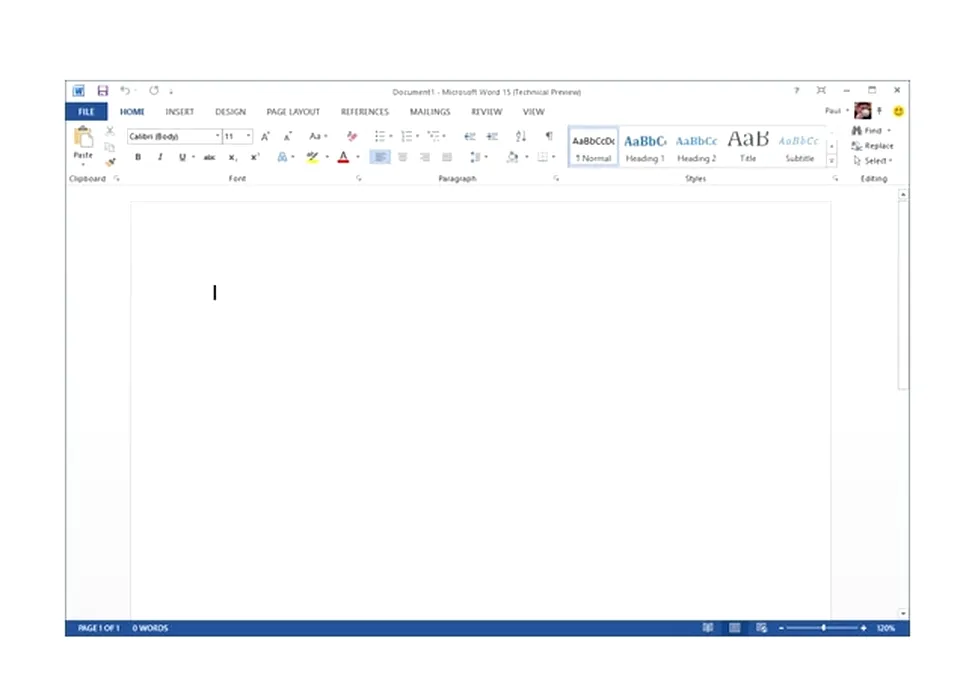Click the Clear Formatting eraser icon
The height and width of the screenshot is (700, 966).
tap(351, 136)
